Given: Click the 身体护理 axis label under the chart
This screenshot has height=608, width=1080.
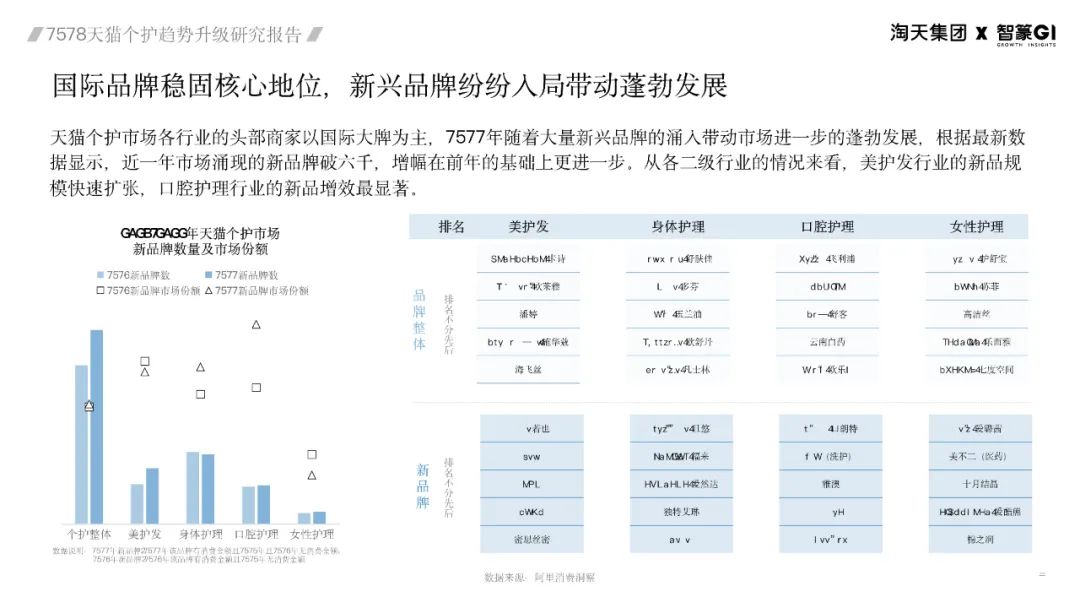Looking at the screenshot, I should [200, 534].
